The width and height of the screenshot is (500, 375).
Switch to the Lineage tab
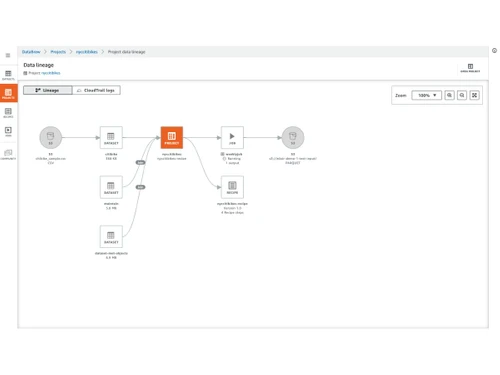pos(48,90)
